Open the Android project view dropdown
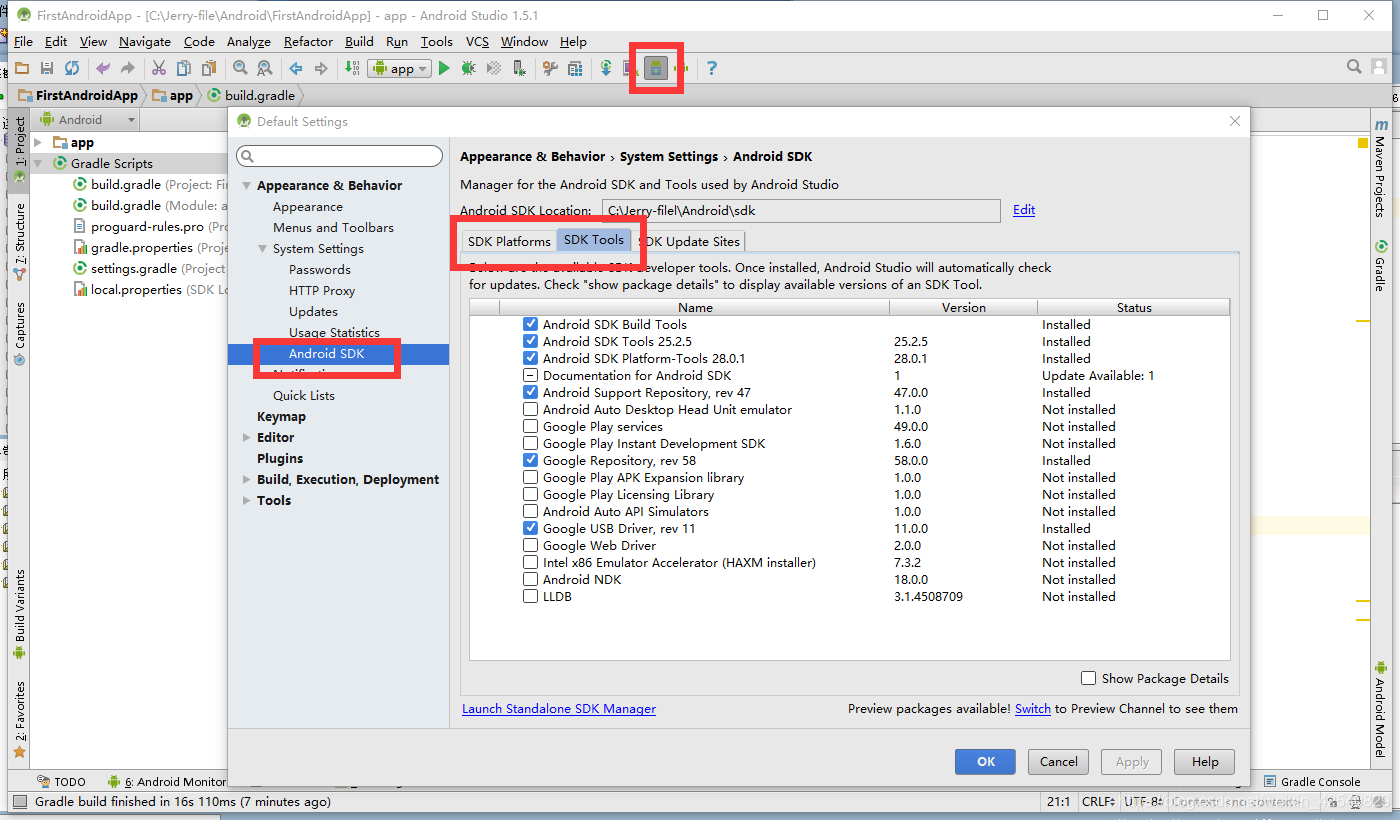This screenshot has height=820, width=1400. coord(88,119)
